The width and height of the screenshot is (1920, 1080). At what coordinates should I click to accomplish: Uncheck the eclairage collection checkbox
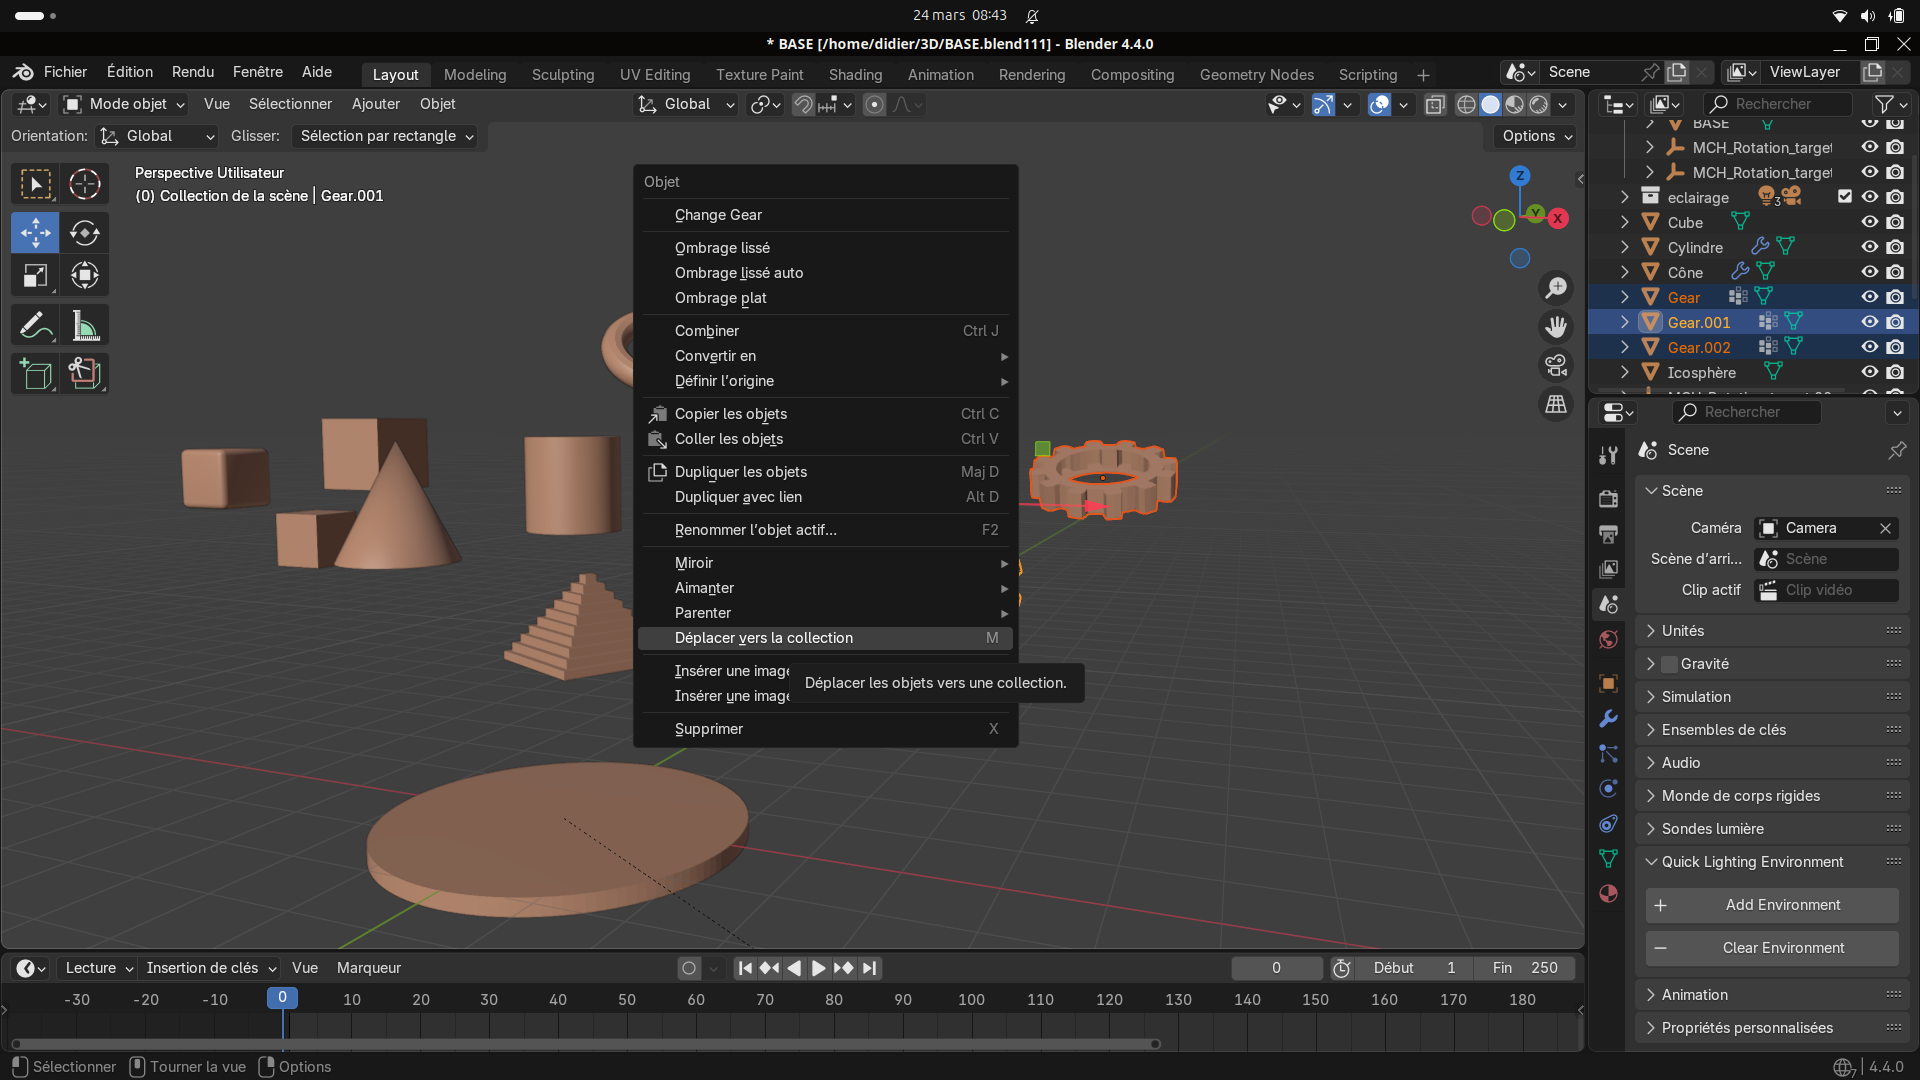tap(1844, 197)
